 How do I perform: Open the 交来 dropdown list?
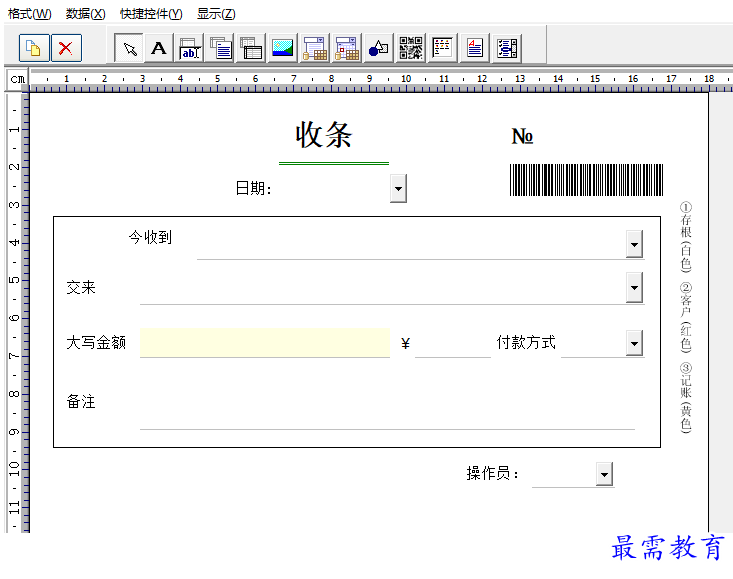tap(634, 288)
